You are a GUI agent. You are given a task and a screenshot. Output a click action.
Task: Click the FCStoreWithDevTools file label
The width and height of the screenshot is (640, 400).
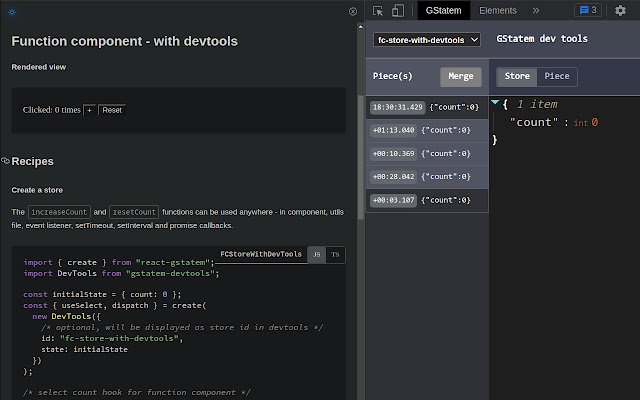tap(261, 254)
